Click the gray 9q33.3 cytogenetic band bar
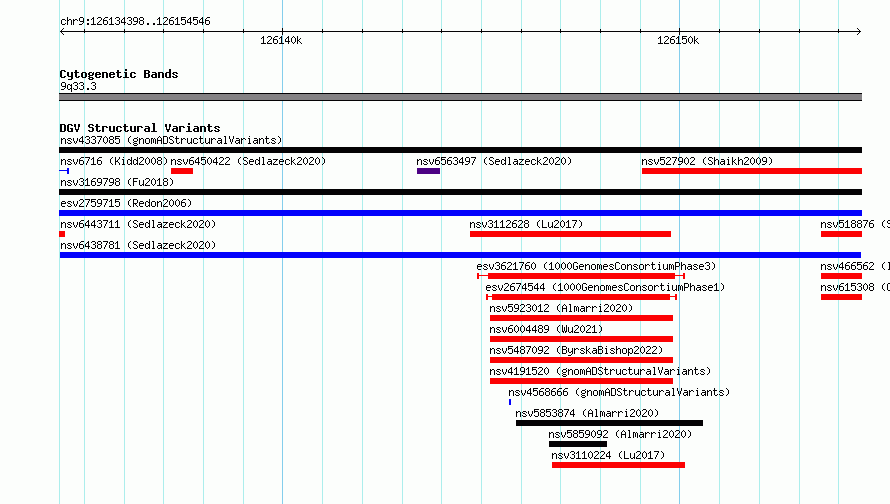The height and width of the screenshot is (504, 890). [460, 97]
